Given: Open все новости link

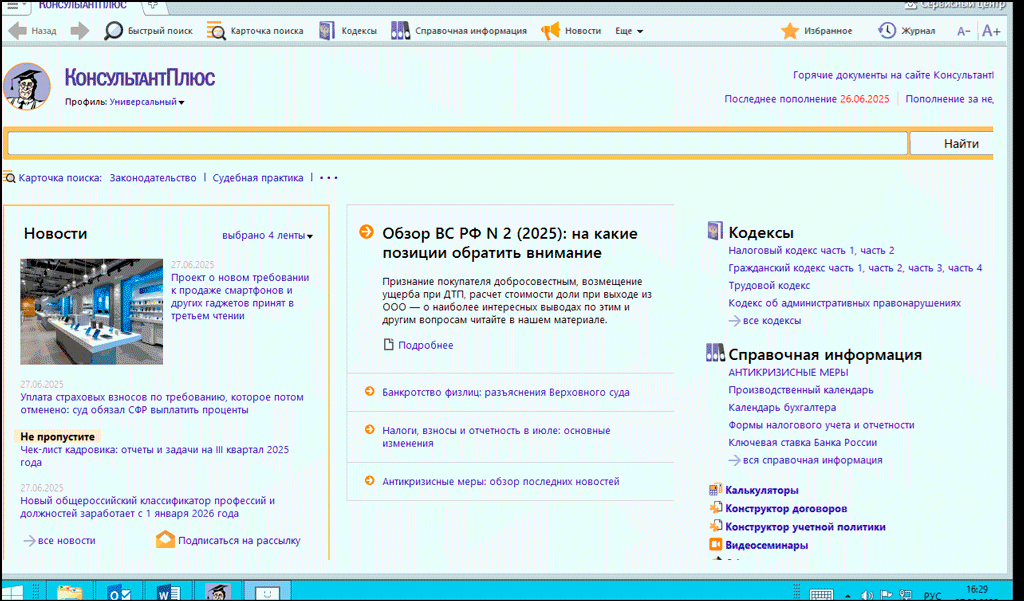Looking at the screenshot, I should point(67,540).
